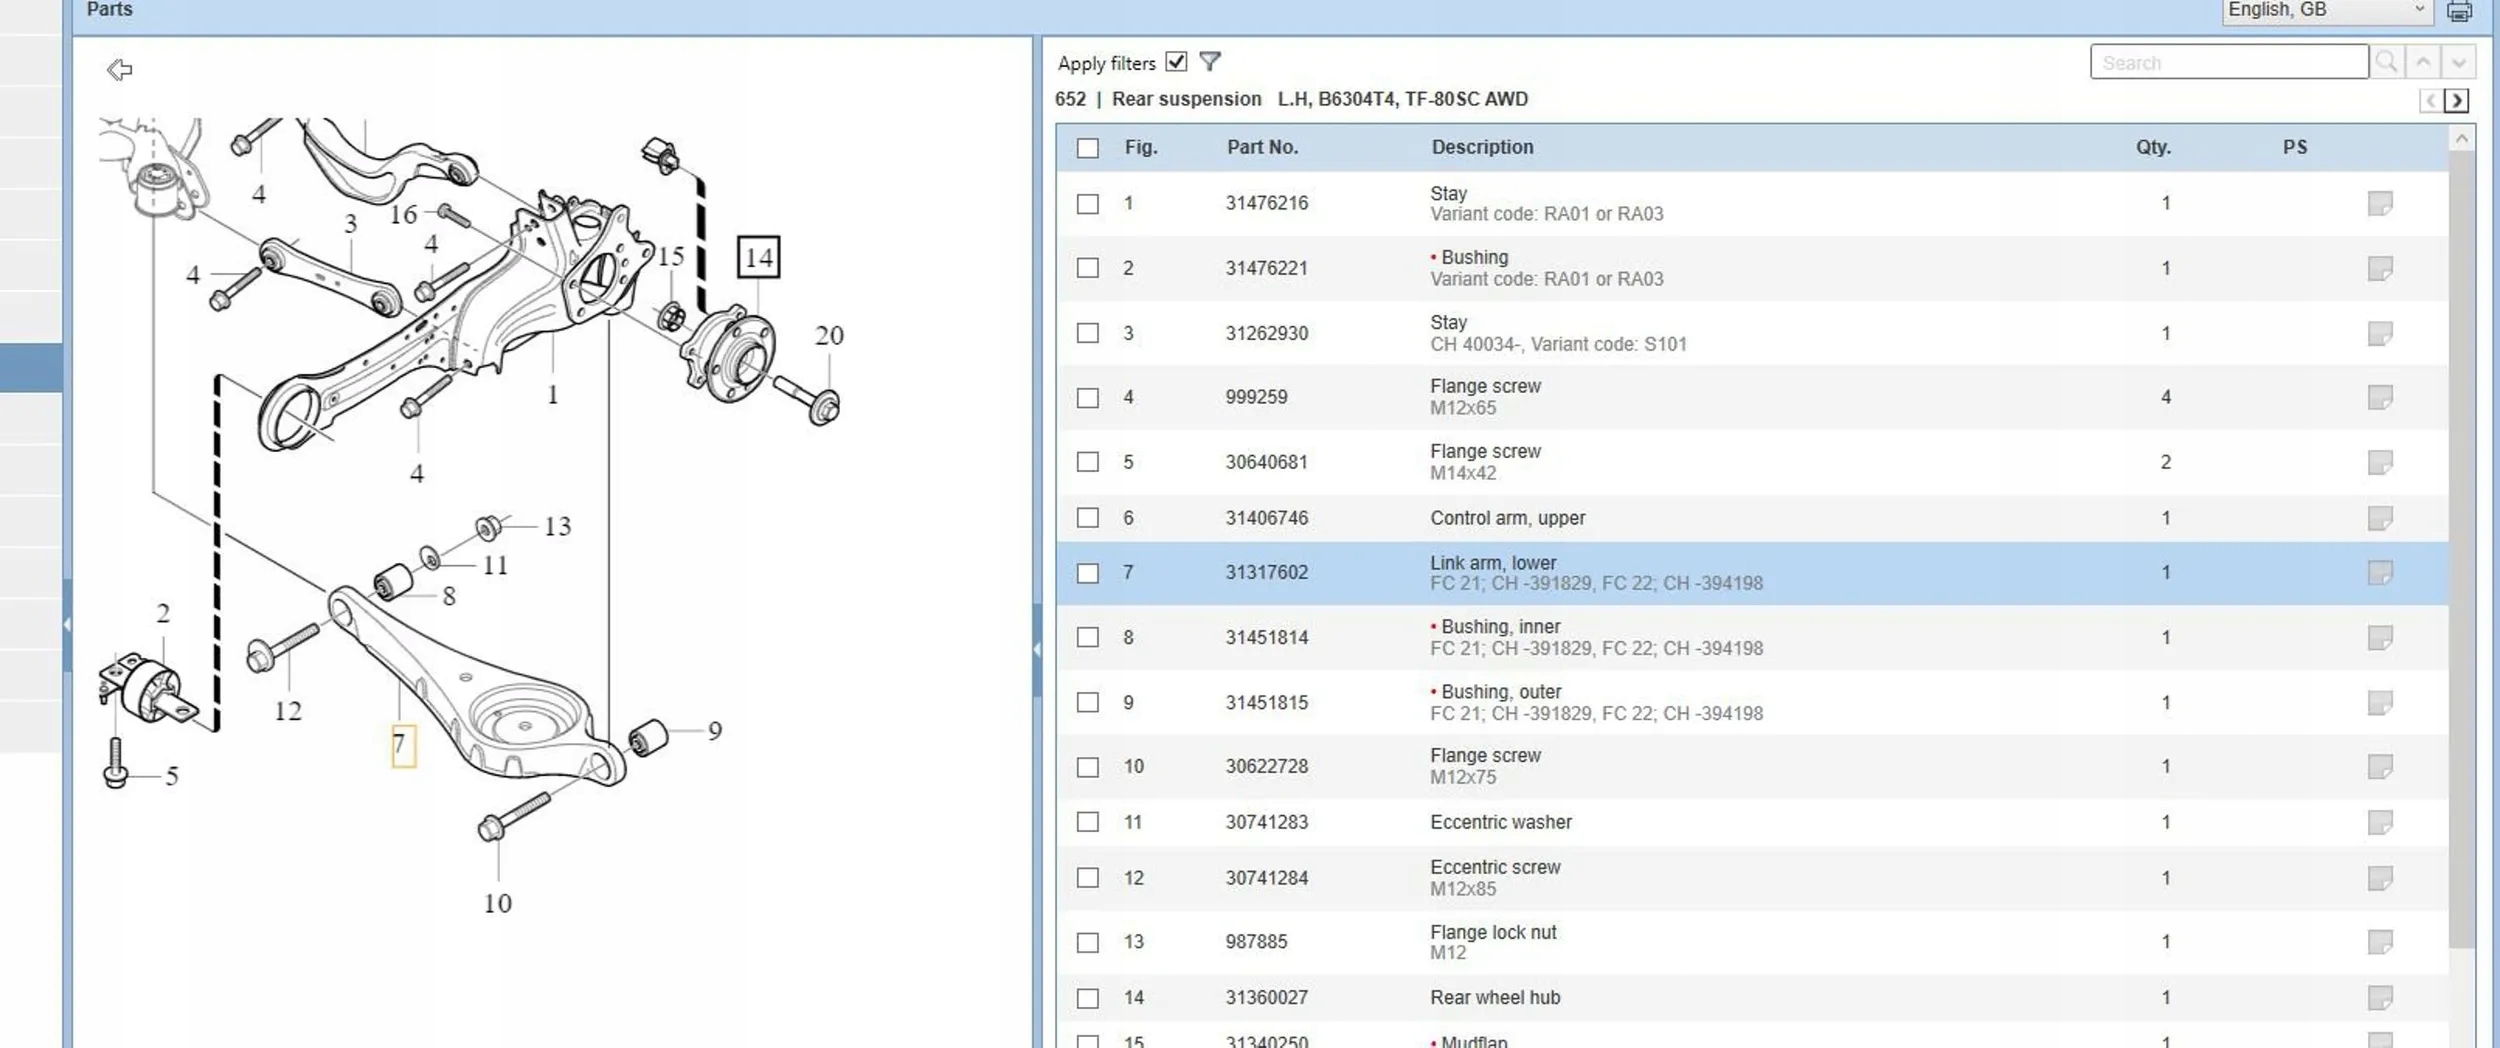2500x1048 pixels.
Task: Select checkbox for Flange screw M12x65
Action: [x=1088, y=398]
